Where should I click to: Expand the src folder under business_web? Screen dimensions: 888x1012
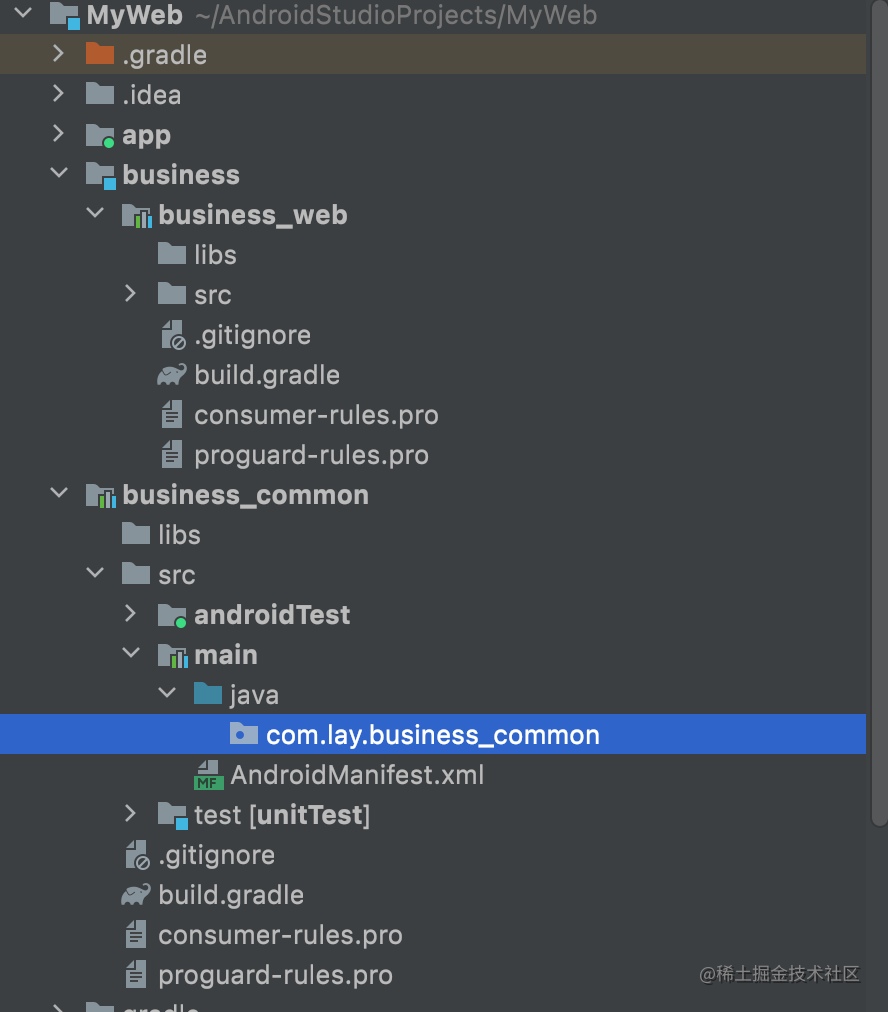tap(131, 294)
